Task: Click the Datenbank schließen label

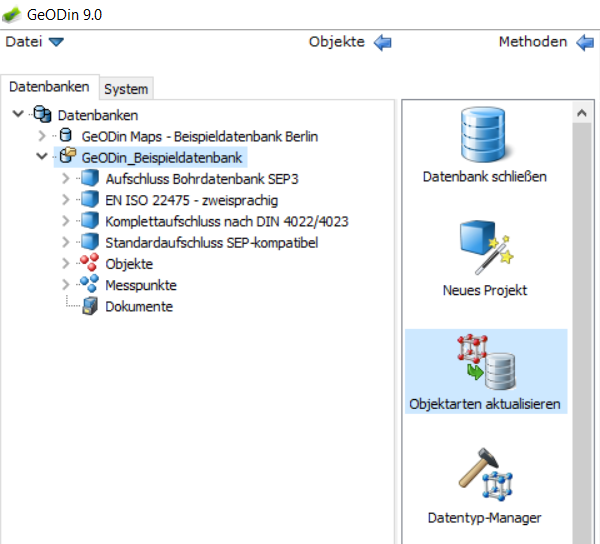Action: click(x=484, y=177)
